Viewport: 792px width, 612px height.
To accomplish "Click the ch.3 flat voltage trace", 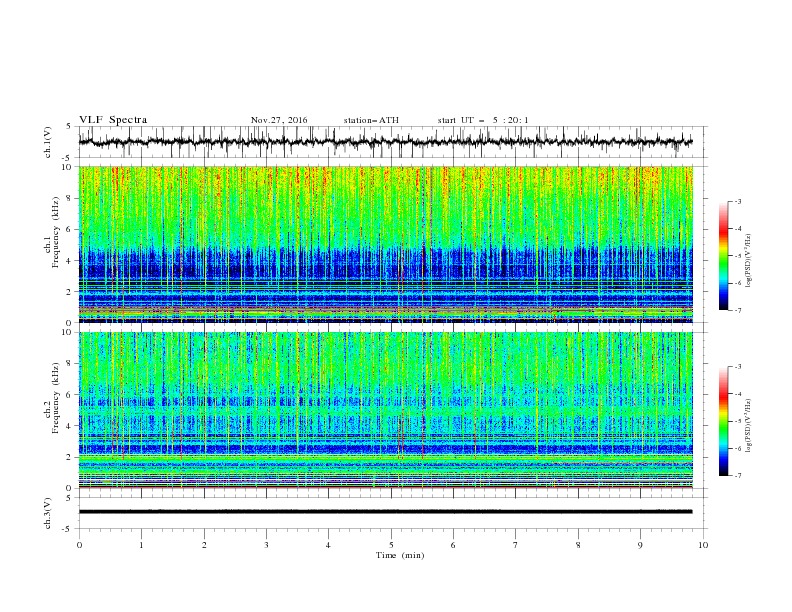I will coord(385,512).
